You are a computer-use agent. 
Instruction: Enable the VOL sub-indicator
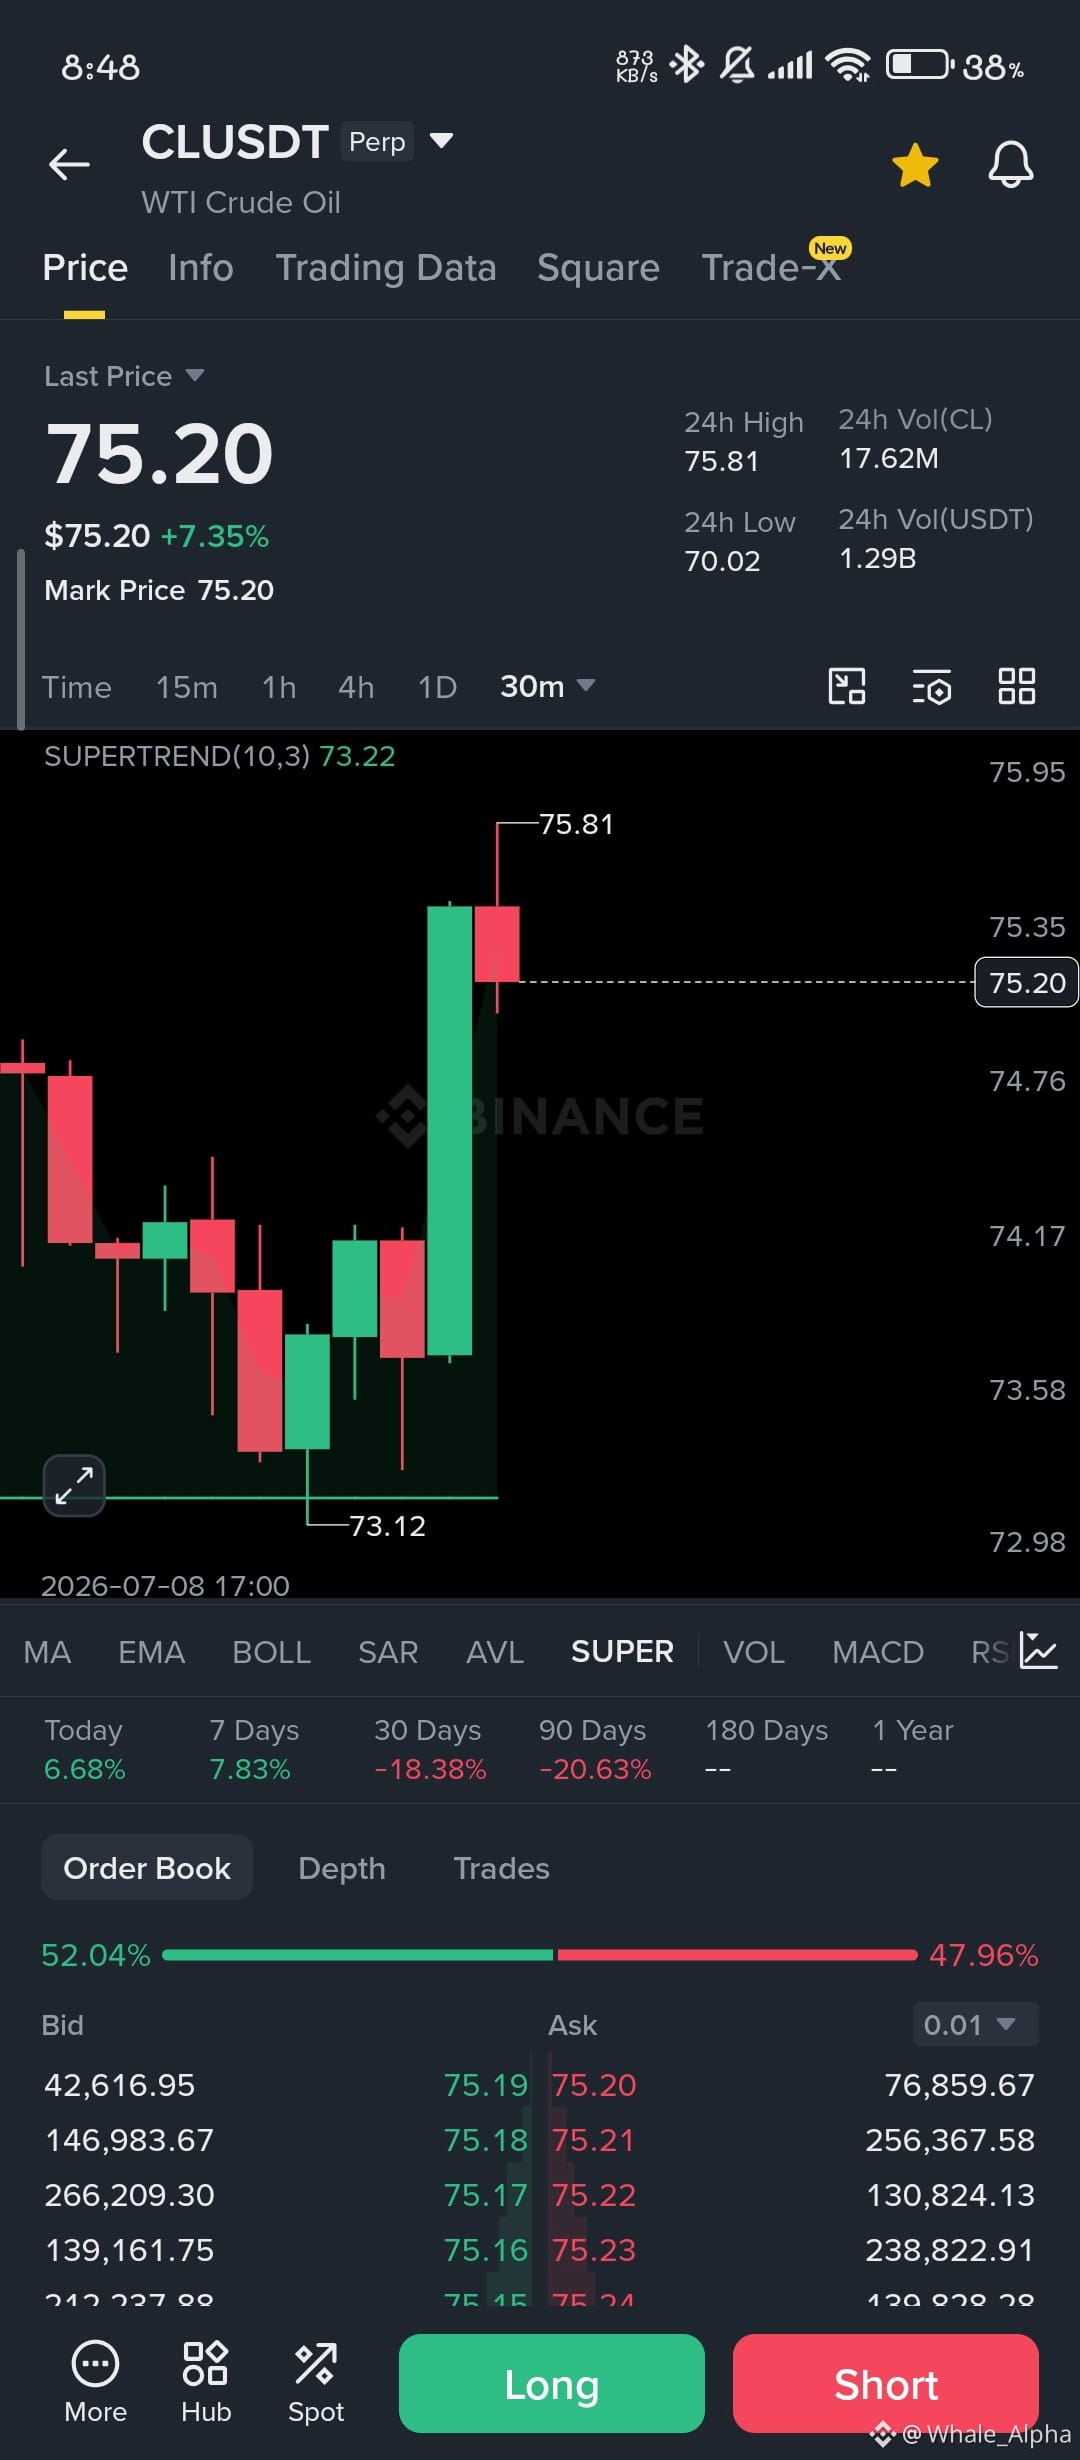pos(754,1652)
